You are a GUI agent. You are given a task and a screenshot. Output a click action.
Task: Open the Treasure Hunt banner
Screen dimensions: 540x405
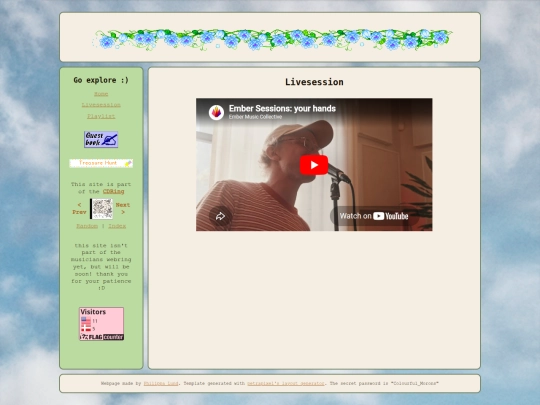pos(101,163)
